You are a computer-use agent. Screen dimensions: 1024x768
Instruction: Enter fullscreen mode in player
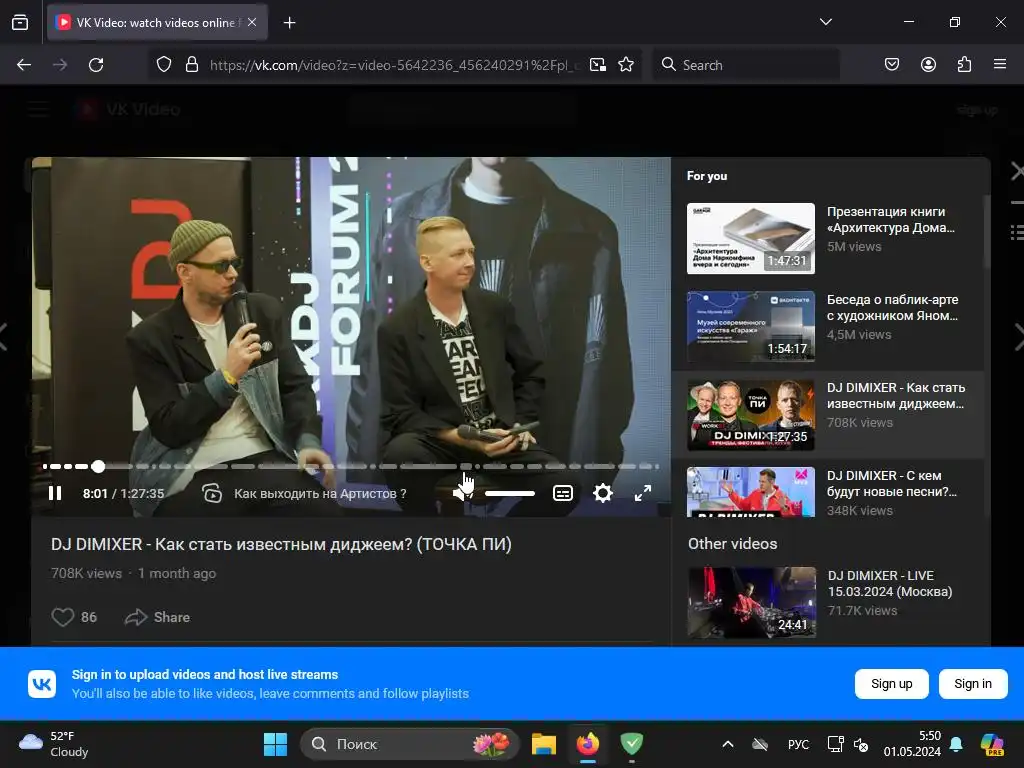[643, 493]
